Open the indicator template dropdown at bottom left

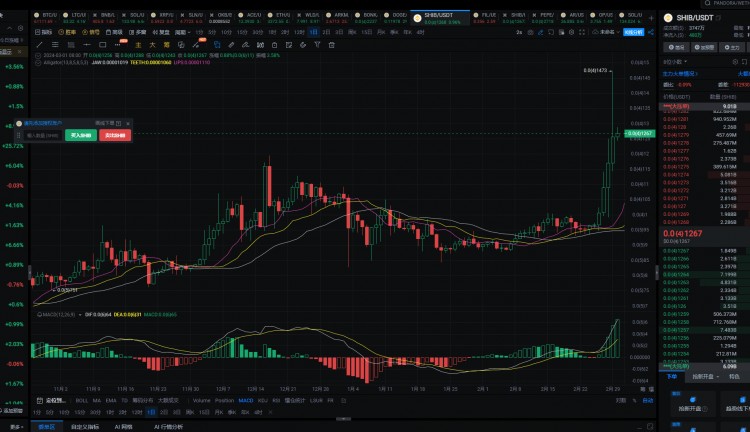52,400
